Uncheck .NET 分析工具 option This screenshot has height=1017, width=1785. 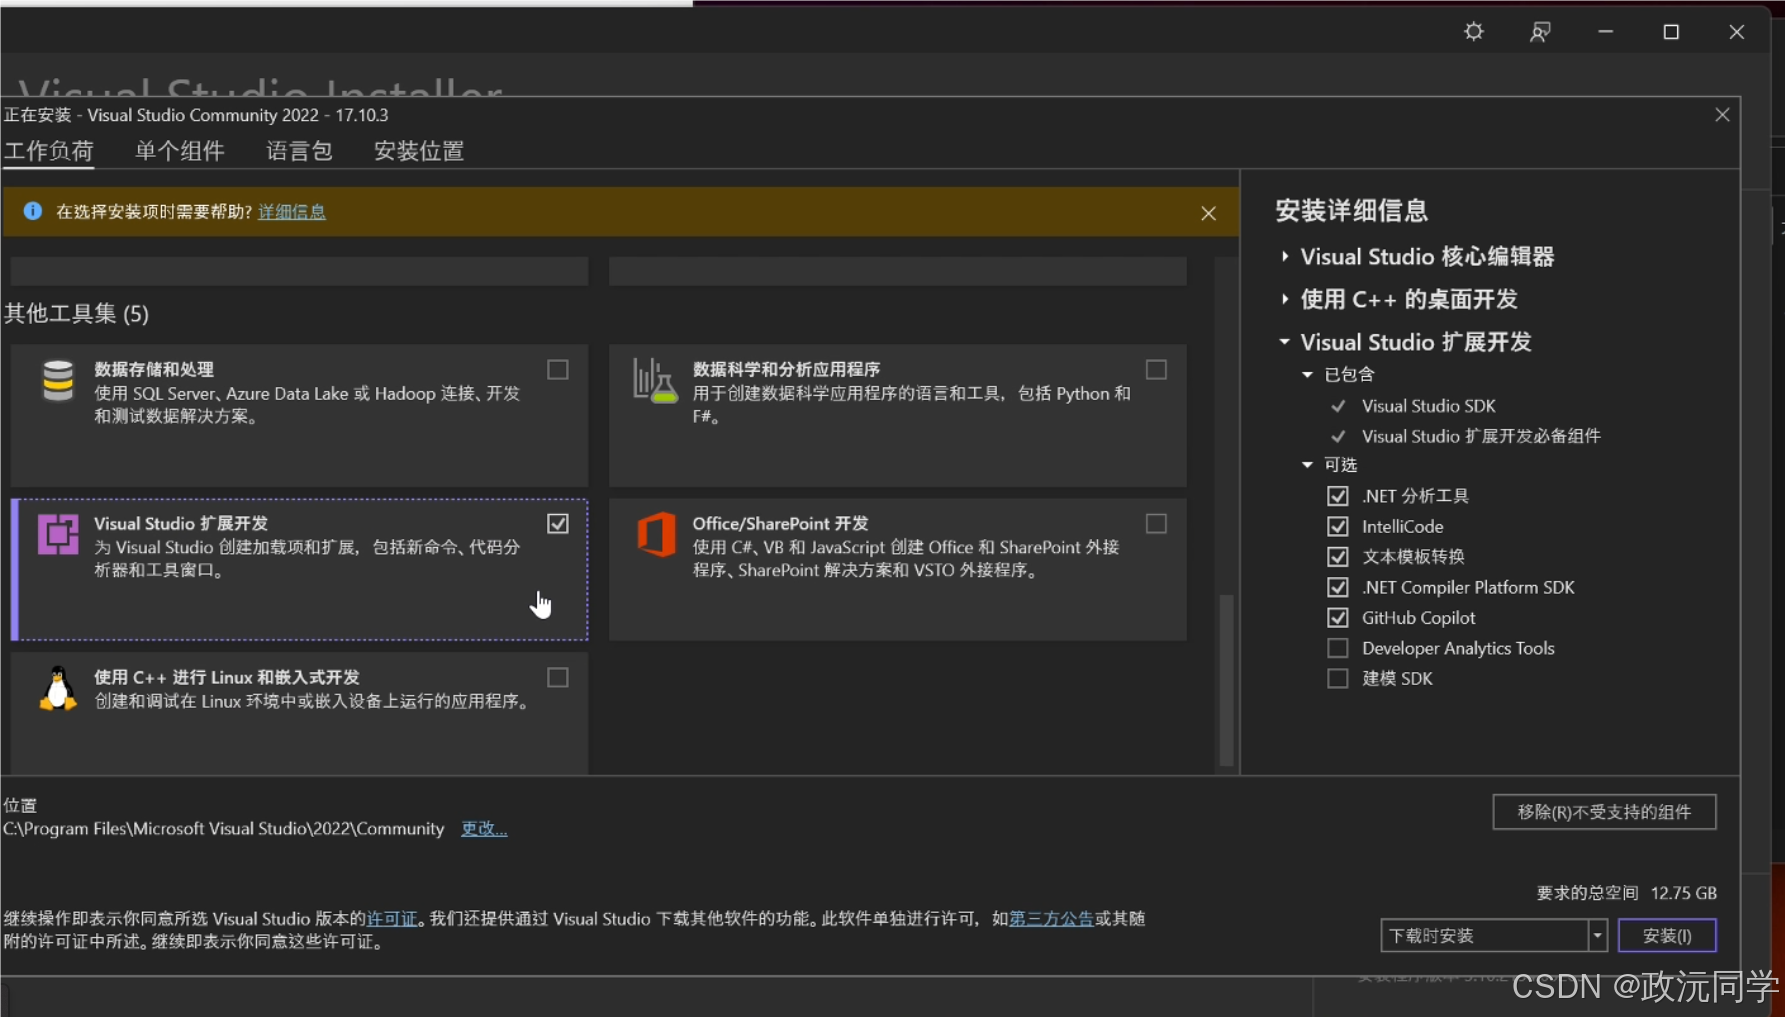point(1337,496)
